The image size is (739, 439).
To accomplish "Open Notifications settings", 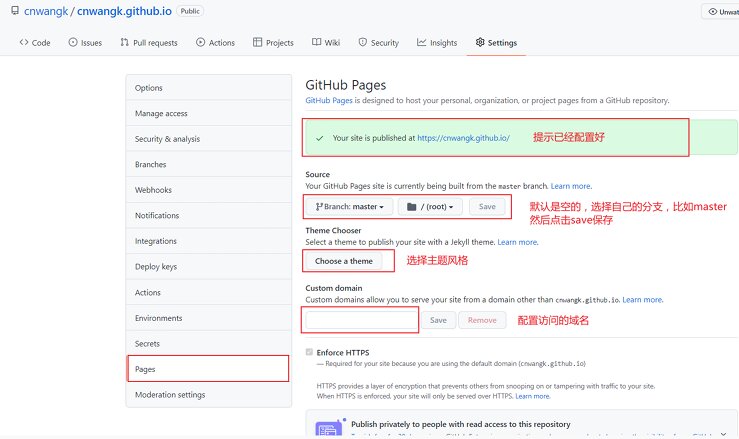I will coord(209,215).
